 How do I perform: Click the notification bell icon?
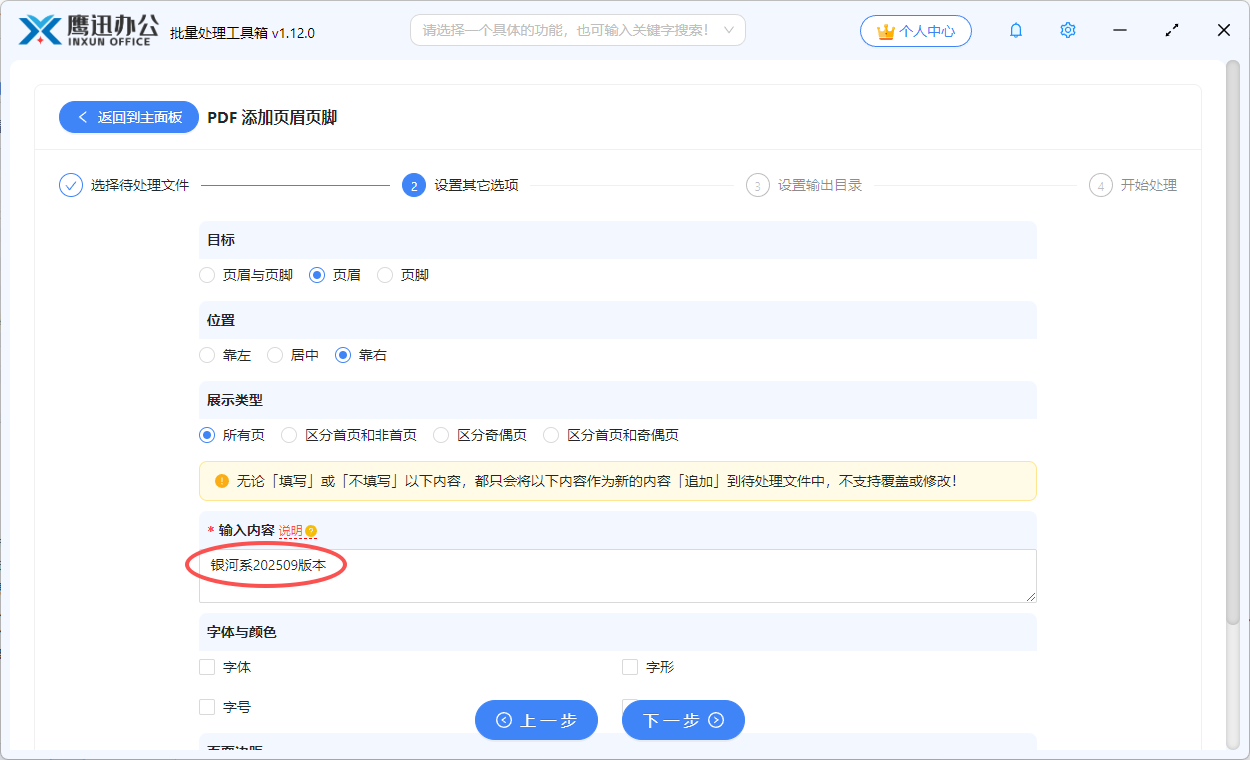tap(1015, 30)
